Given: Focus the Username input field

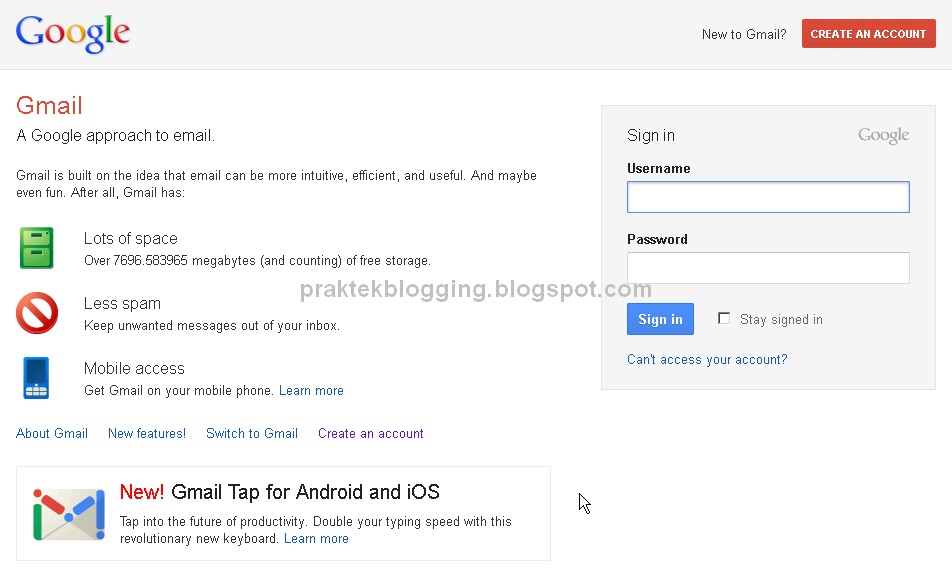Looking at the screenshot, I should tap(768, 197).
